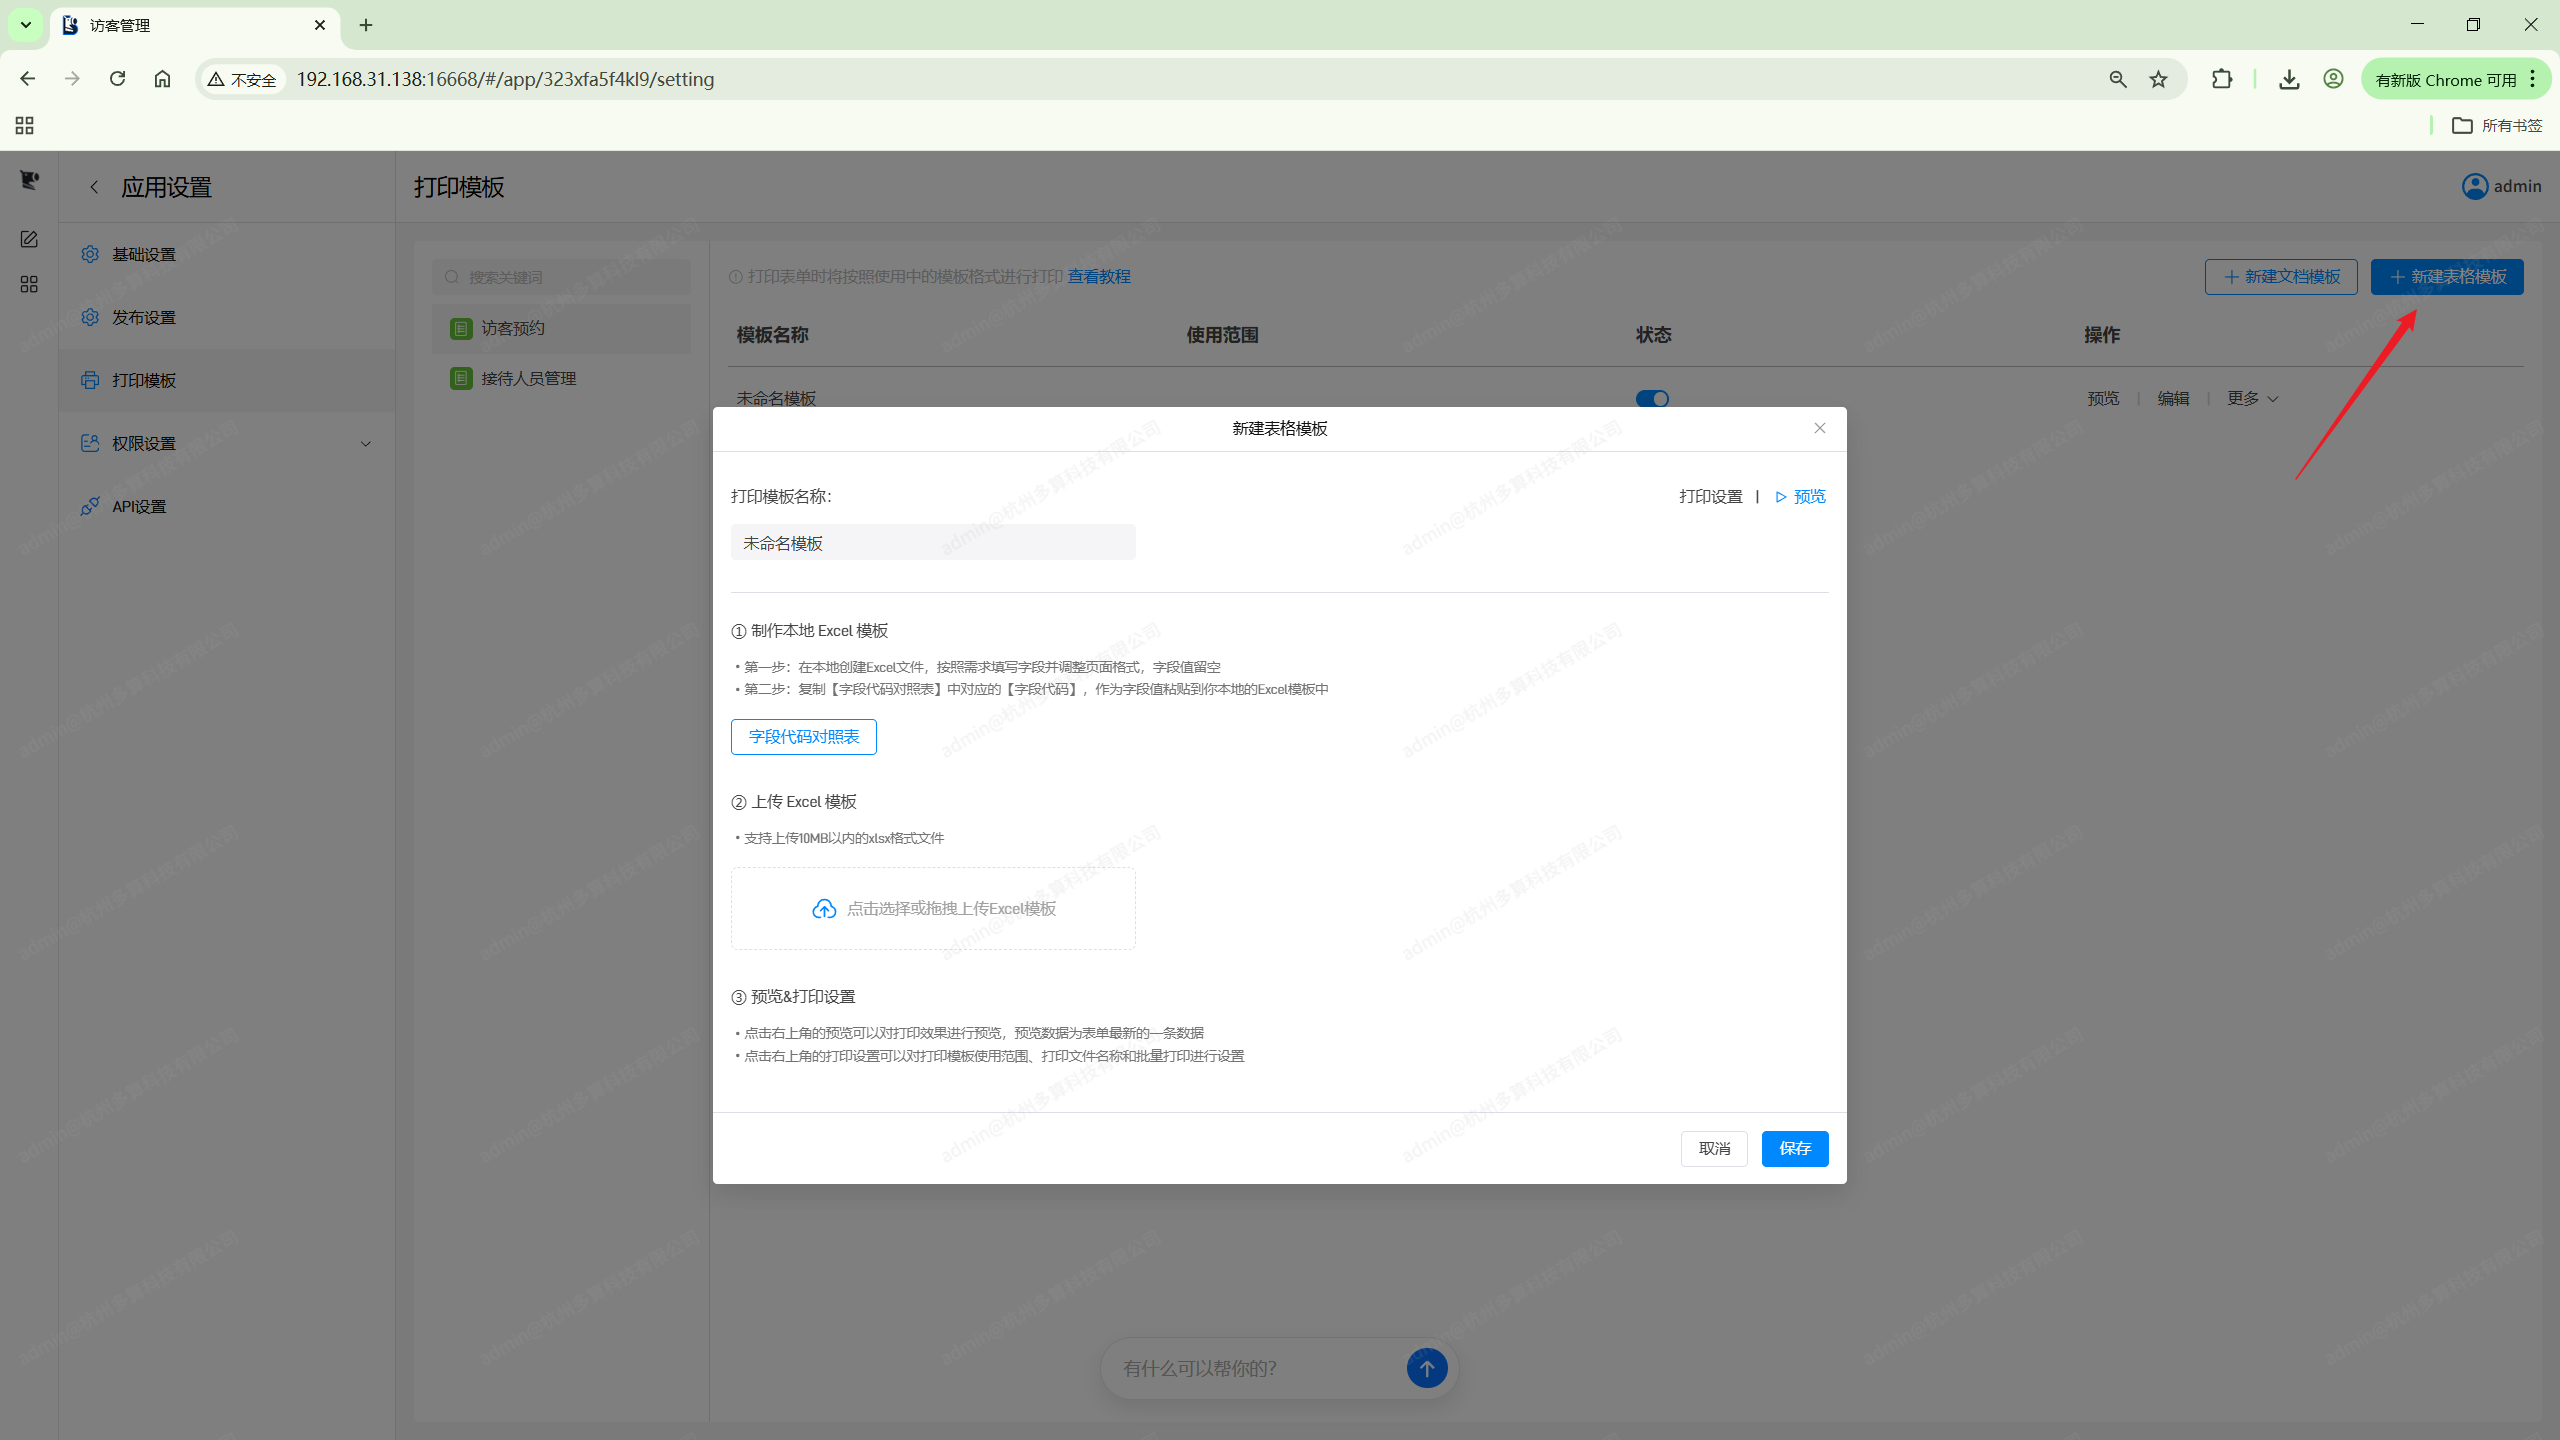Image resolution: width=2560 pixels, height=1440 pixels.
Task: Open 打印设置 in the dialog header
Action: pyautogui.click(x=1710, y=497)
